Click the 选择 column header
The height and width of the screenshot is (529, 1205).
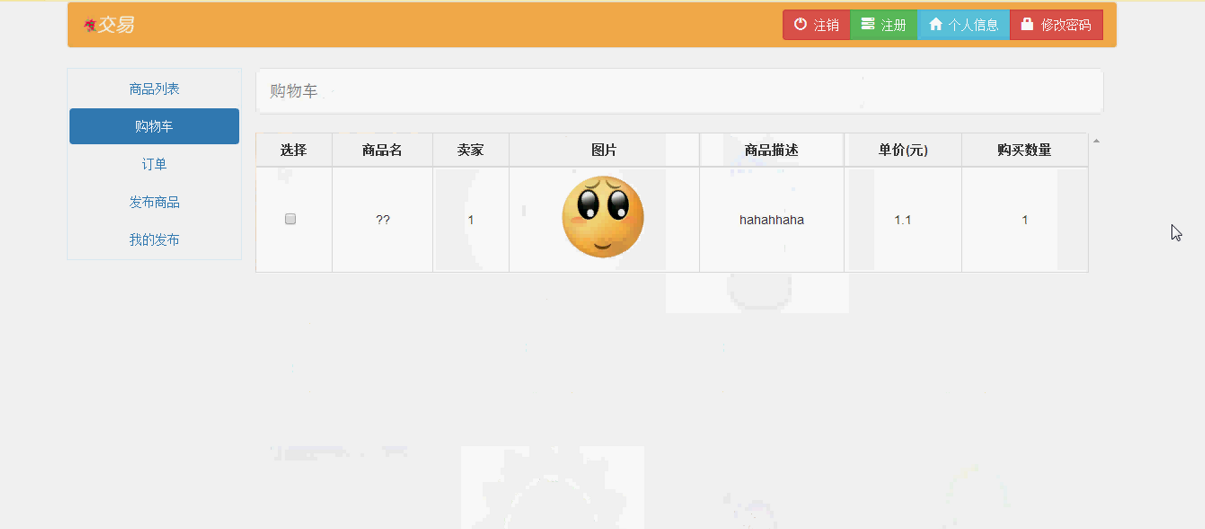294,150
